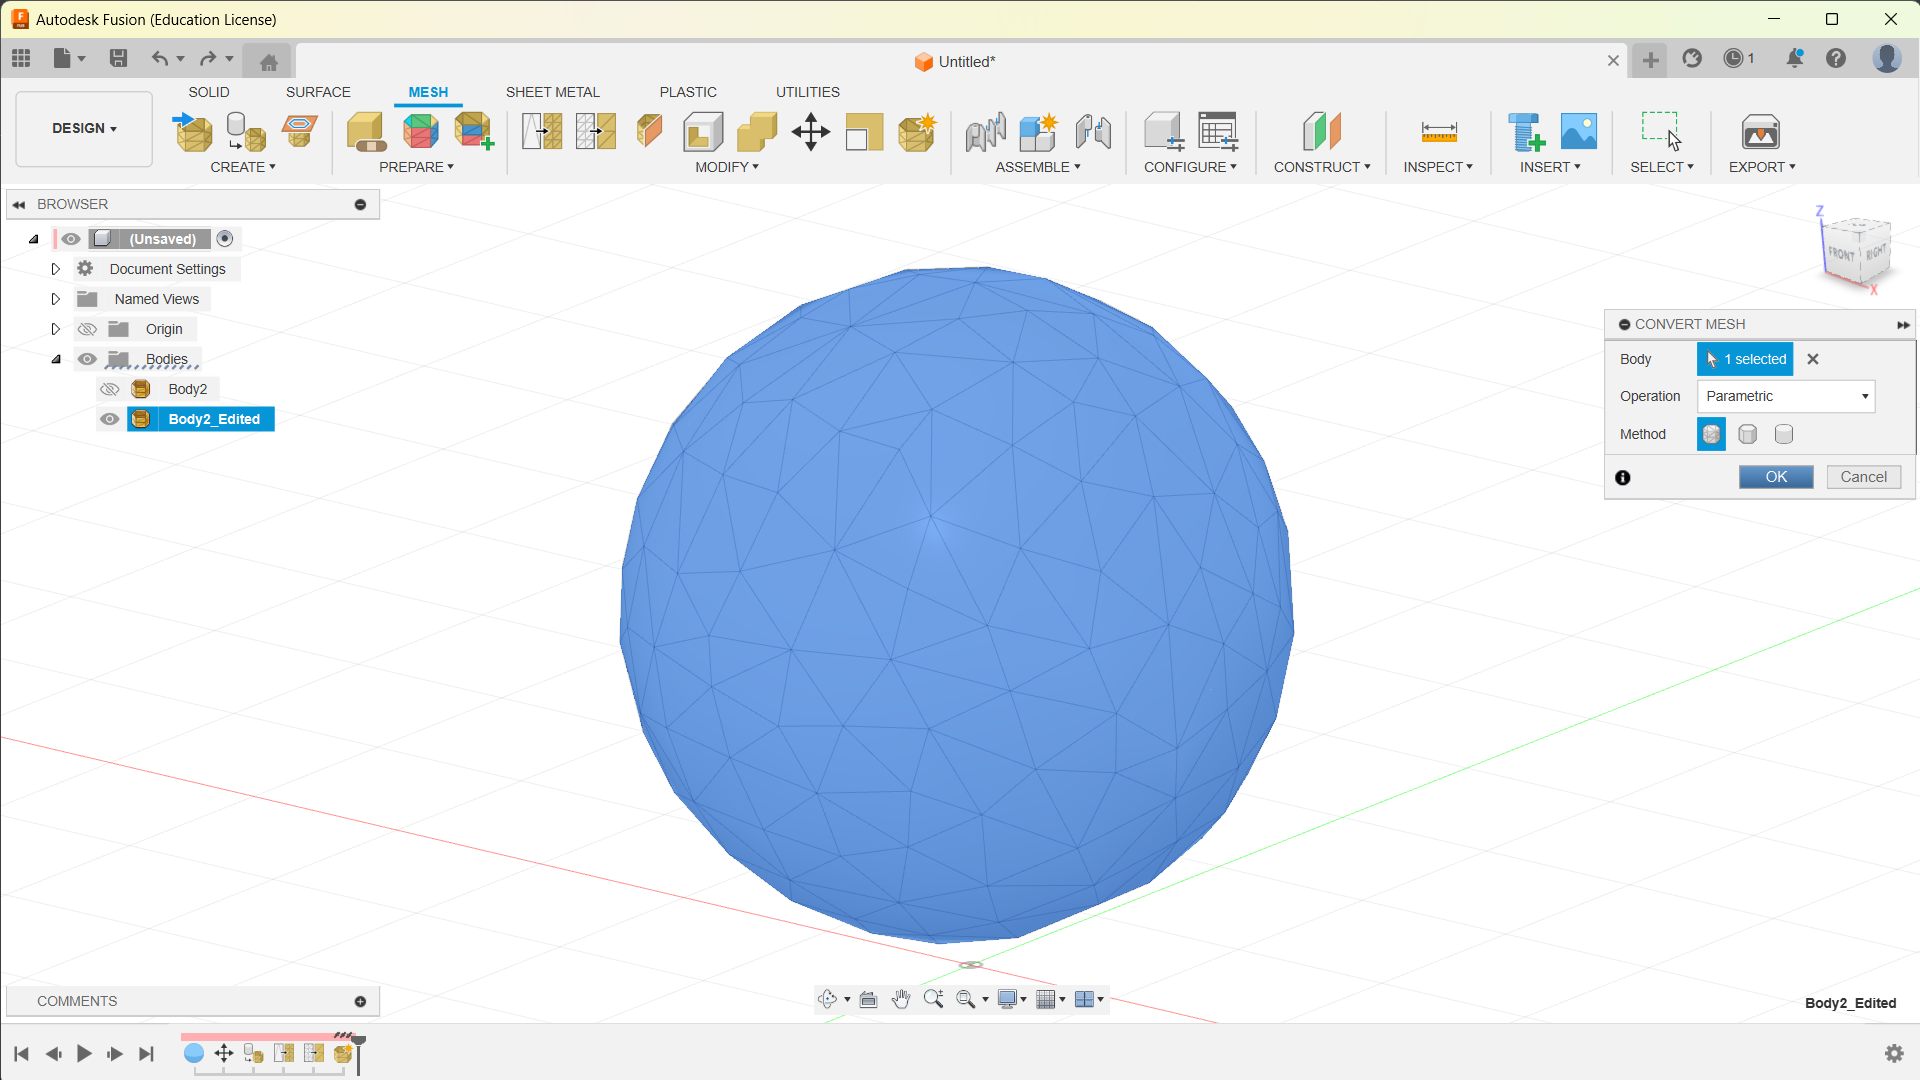The height and width of the screenshot is (1080, 1920).
Task: Click the Orbit tool in the navigation bar
Action: 827,999
